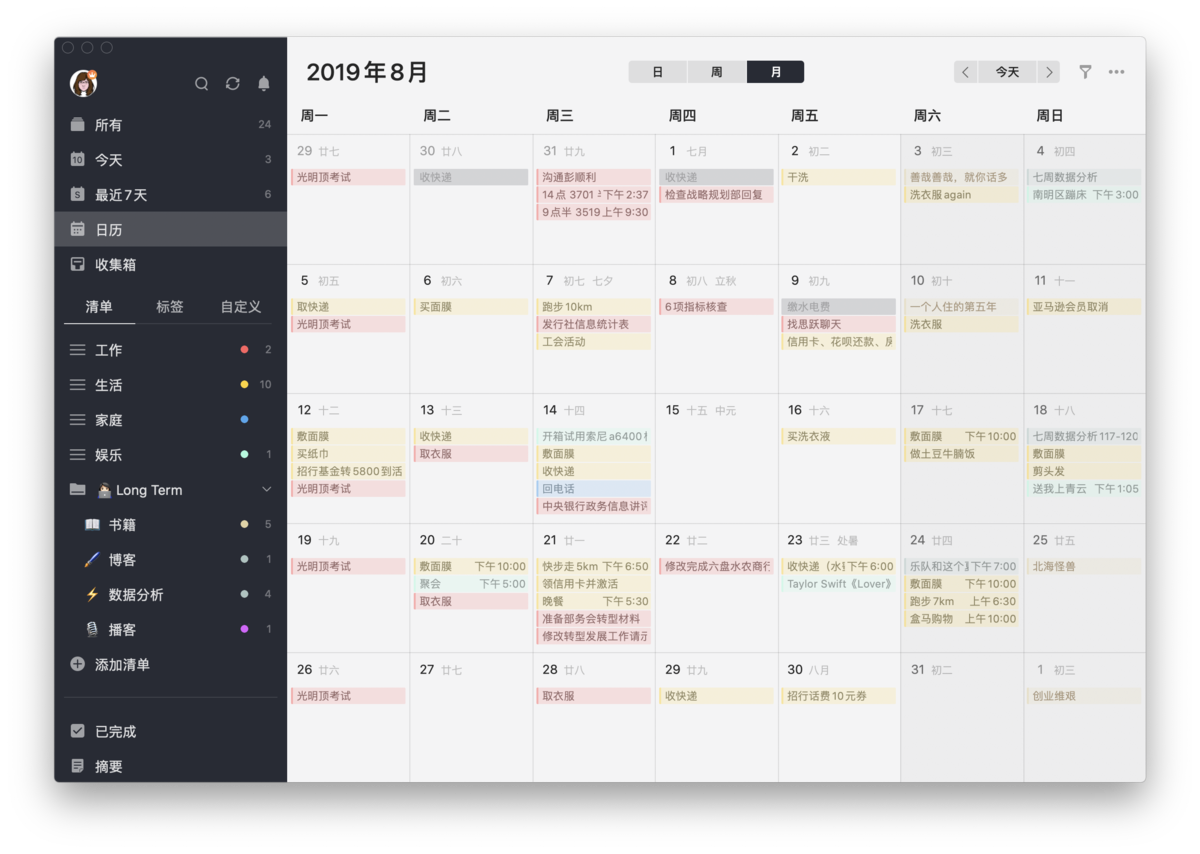Click the red dot next to 工作
This screenshot has height=854, width=1200.
coord(245,350)
